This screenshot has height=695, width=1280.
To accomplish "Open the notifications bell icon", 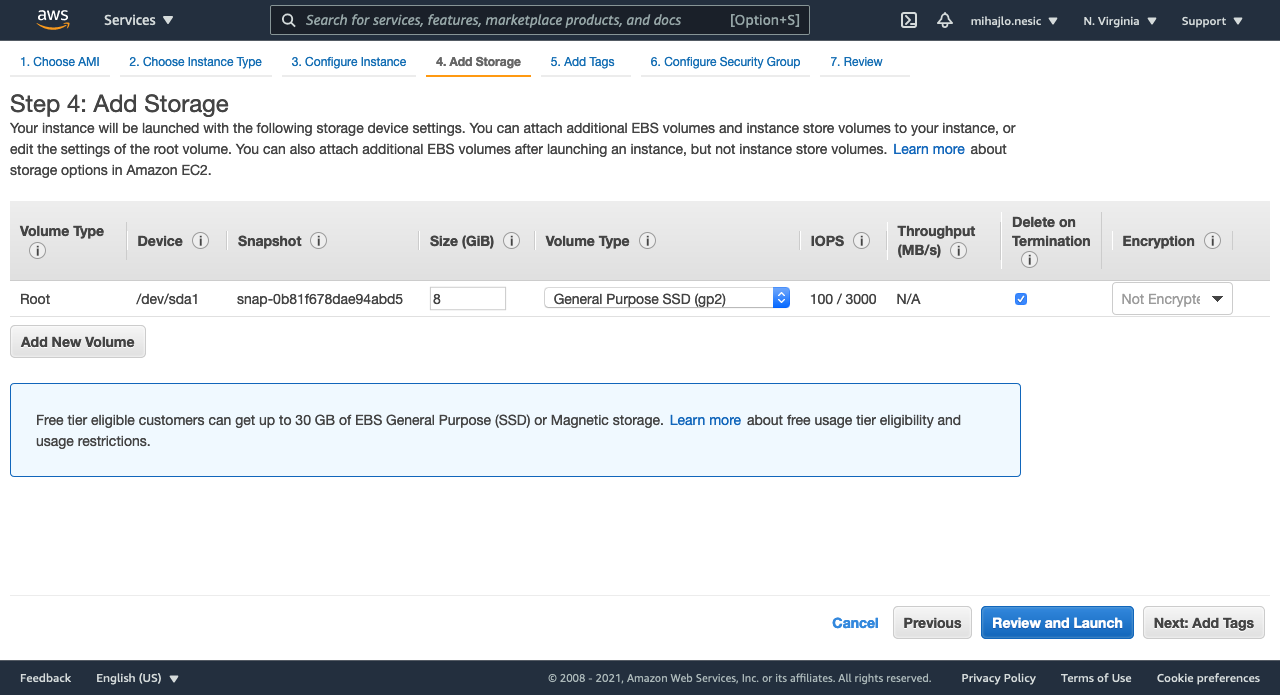I will pyautogui.click(x=945, y=20).
